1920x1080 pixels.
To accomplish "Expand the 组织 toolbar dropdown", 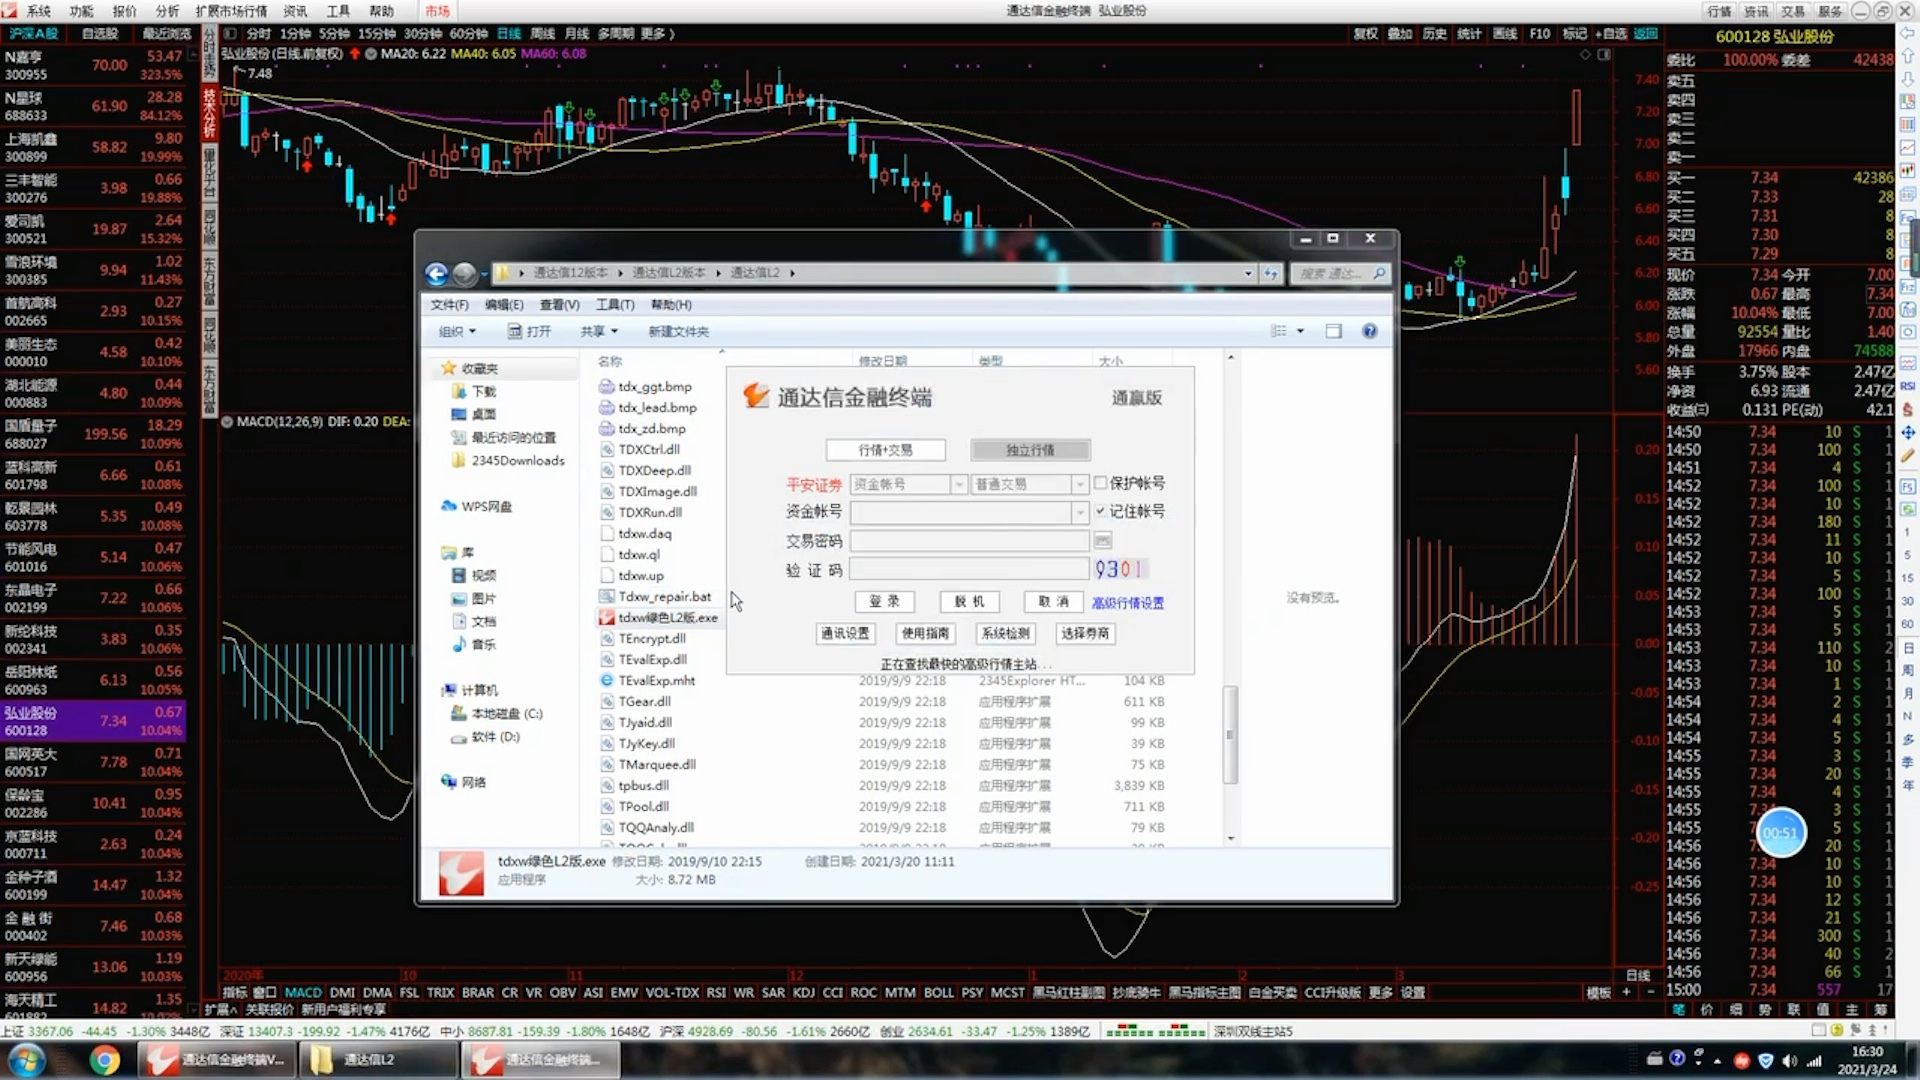I will [x=458, y=331].
